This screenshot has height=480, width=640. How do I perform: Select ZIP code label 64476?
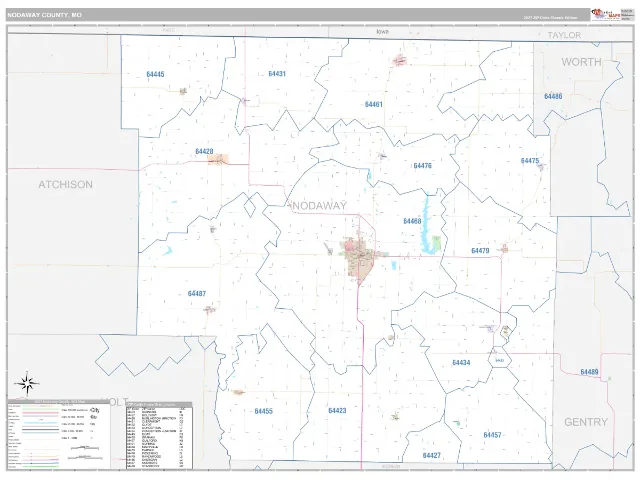click(x=422, y=166)
